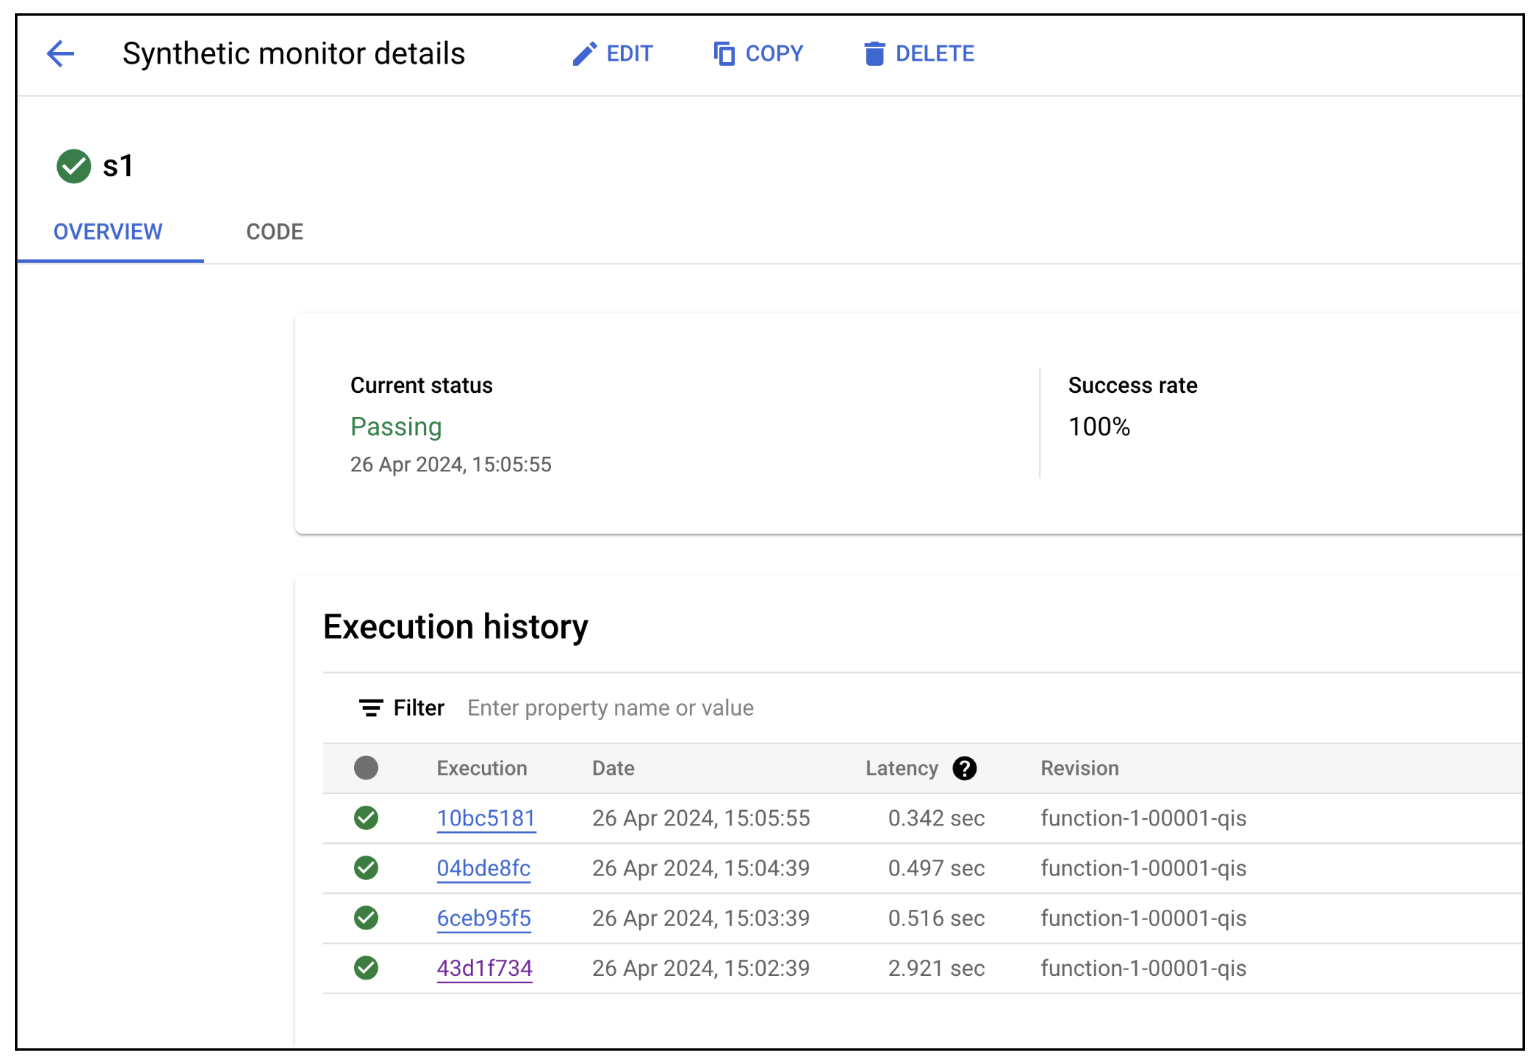Image resolution: width=1536 pixels, height=1064 pixels.
Task: Click the Filter lines icon
Action: point(371,708)
